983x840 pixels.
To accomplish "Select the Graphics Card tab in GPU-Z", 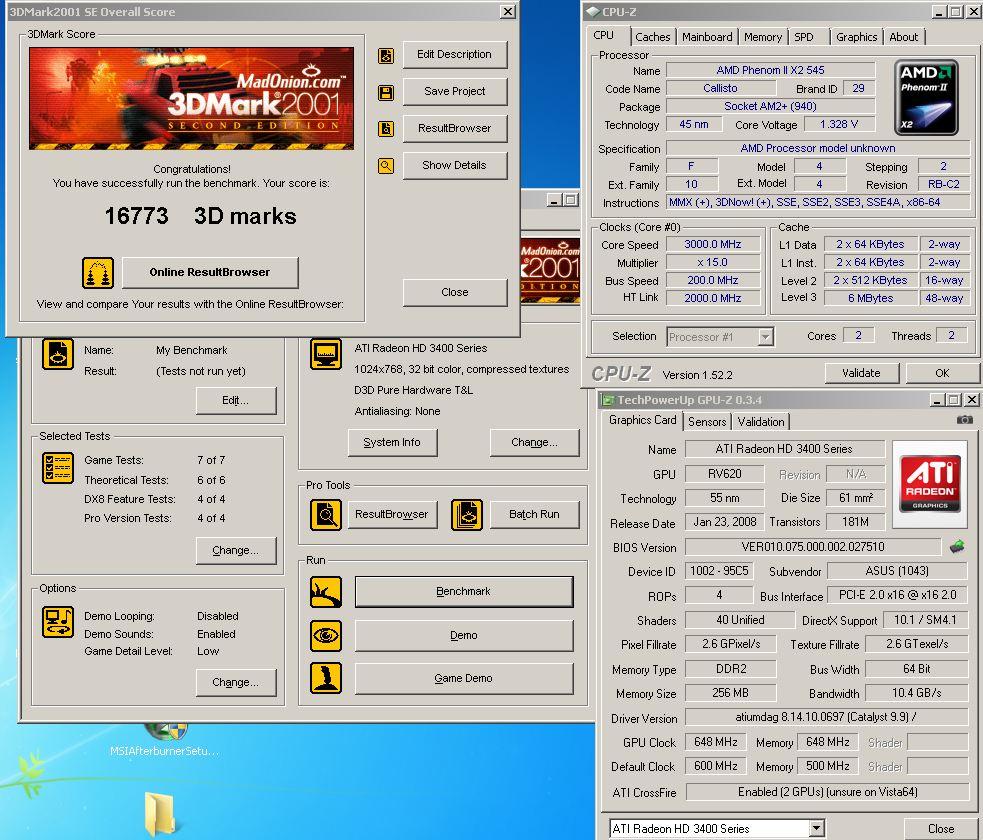I will pos(643,420).
